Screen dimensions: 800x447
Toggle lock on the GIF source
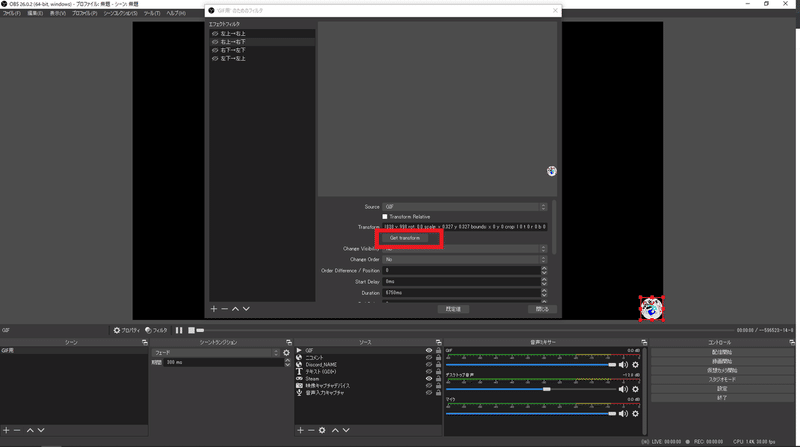(438, 351)
